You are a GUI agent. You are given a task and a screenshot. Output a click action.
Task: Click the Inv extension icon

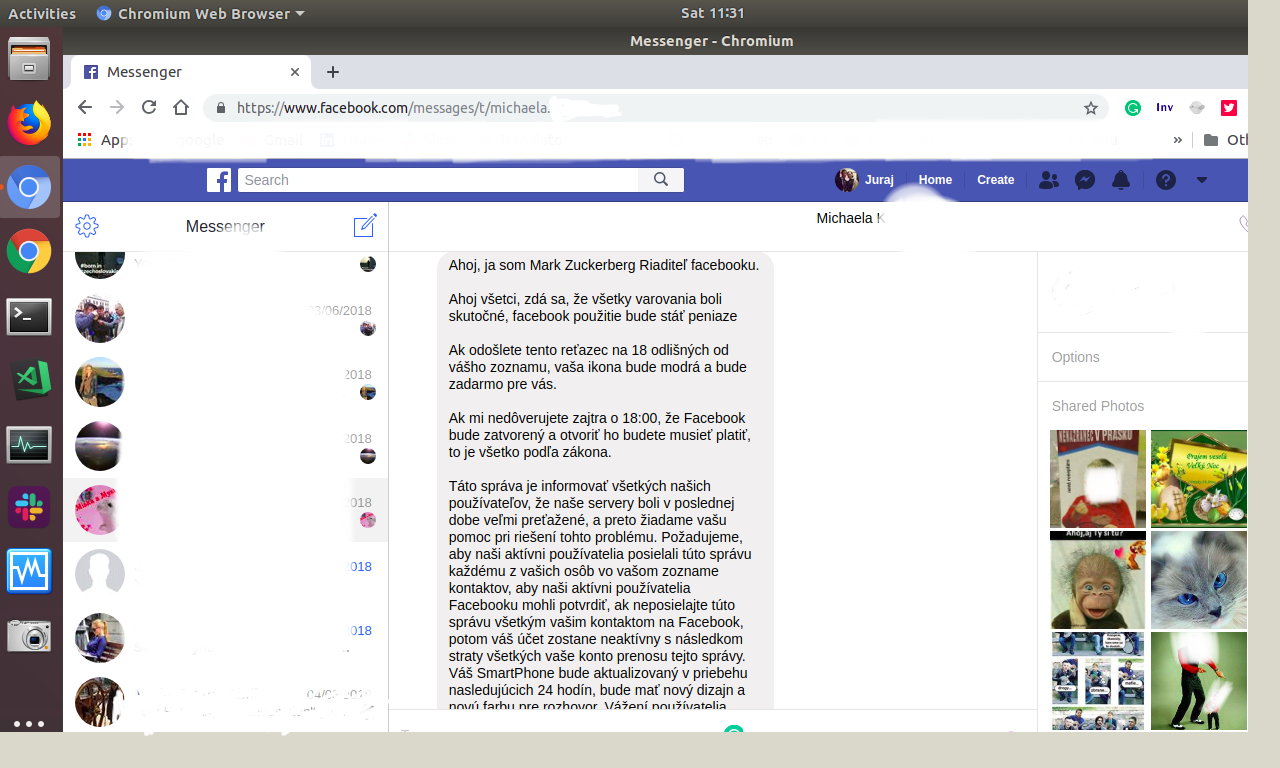tap(1164, 107)
